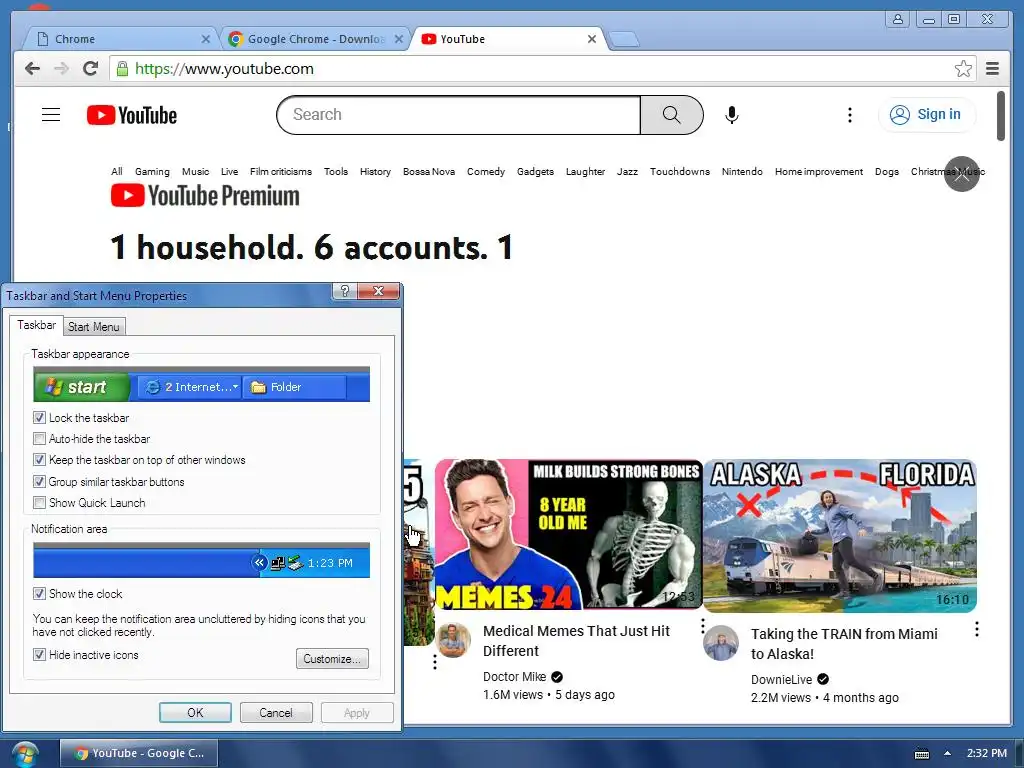1024x768 pixels.
Task: Select the Live category chip
Action: 229,171
